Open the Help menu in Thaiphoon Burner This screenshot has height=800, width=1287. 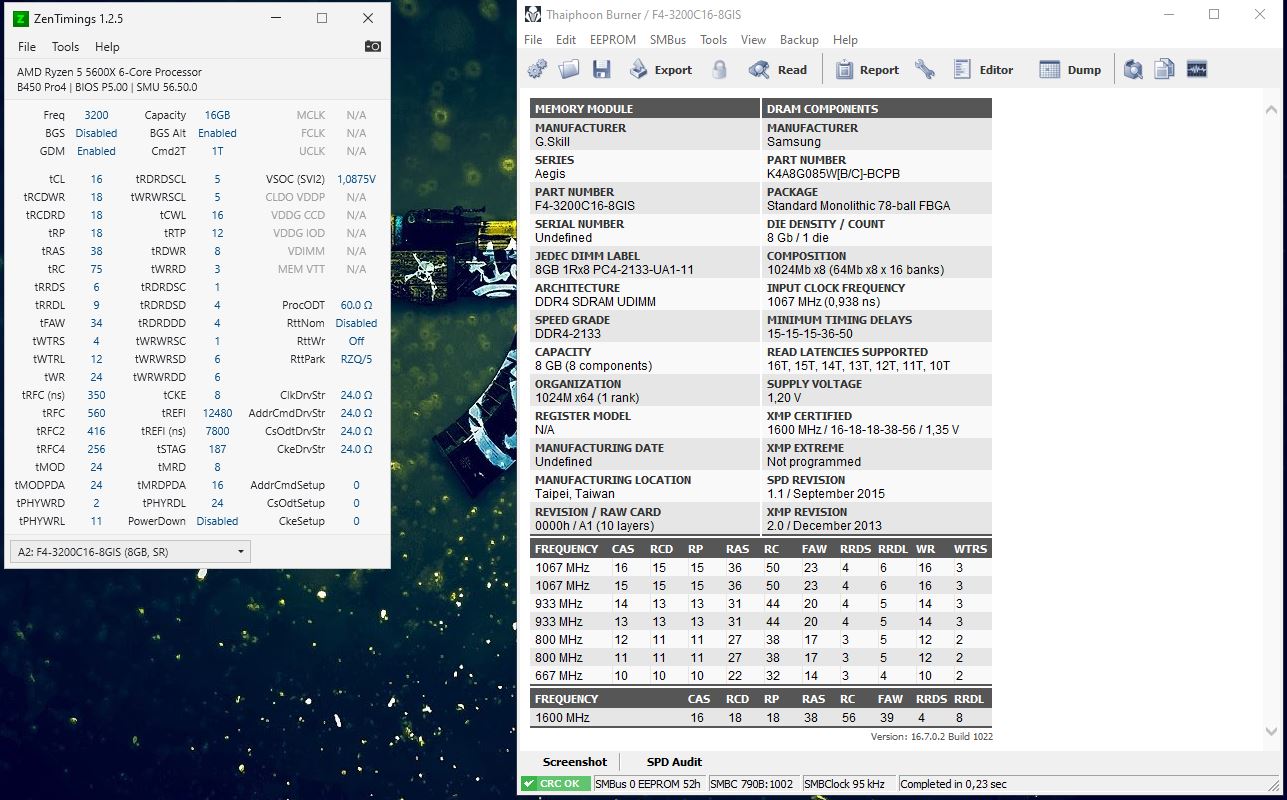pyautogui.click(x=845, y=40)
